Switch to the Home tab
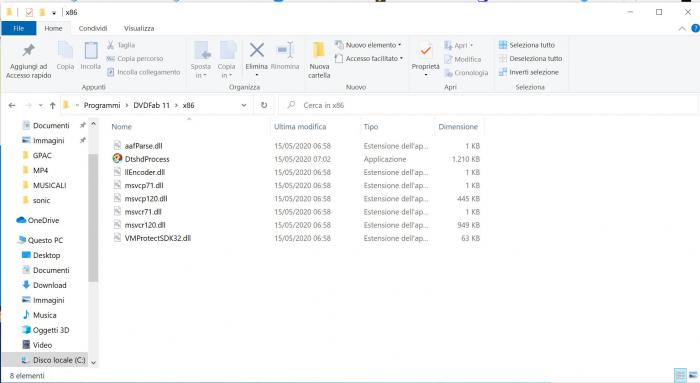 [x=53, y=28]
